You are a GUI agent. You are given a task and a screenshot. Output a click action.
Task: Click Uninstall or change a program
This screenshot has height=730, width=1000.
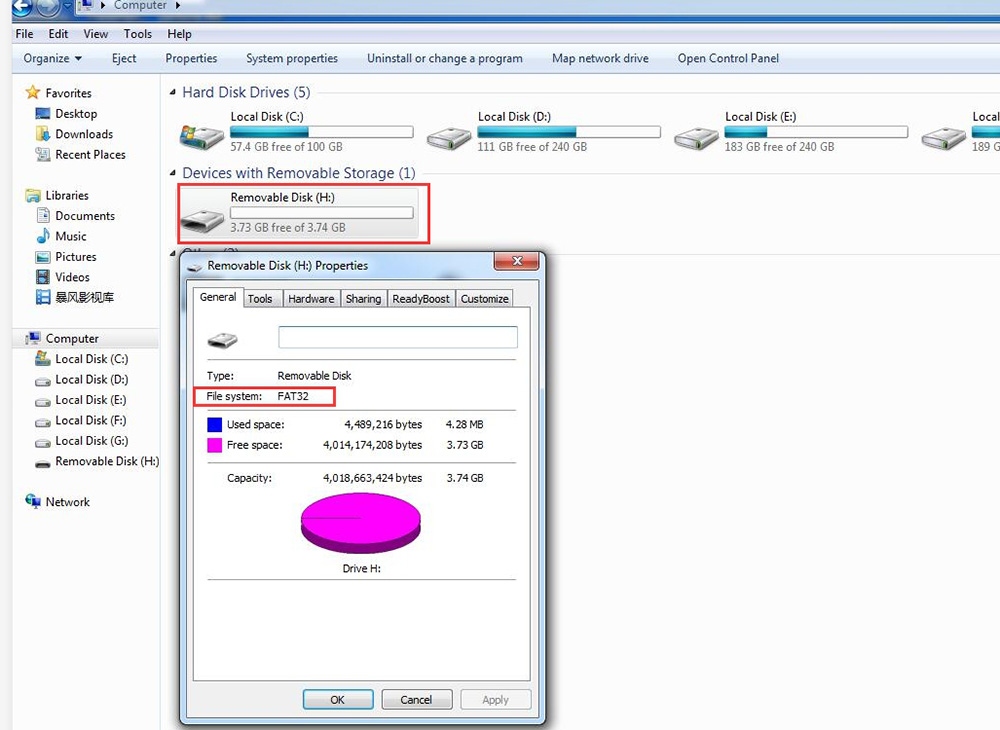[x=445, y=58]
